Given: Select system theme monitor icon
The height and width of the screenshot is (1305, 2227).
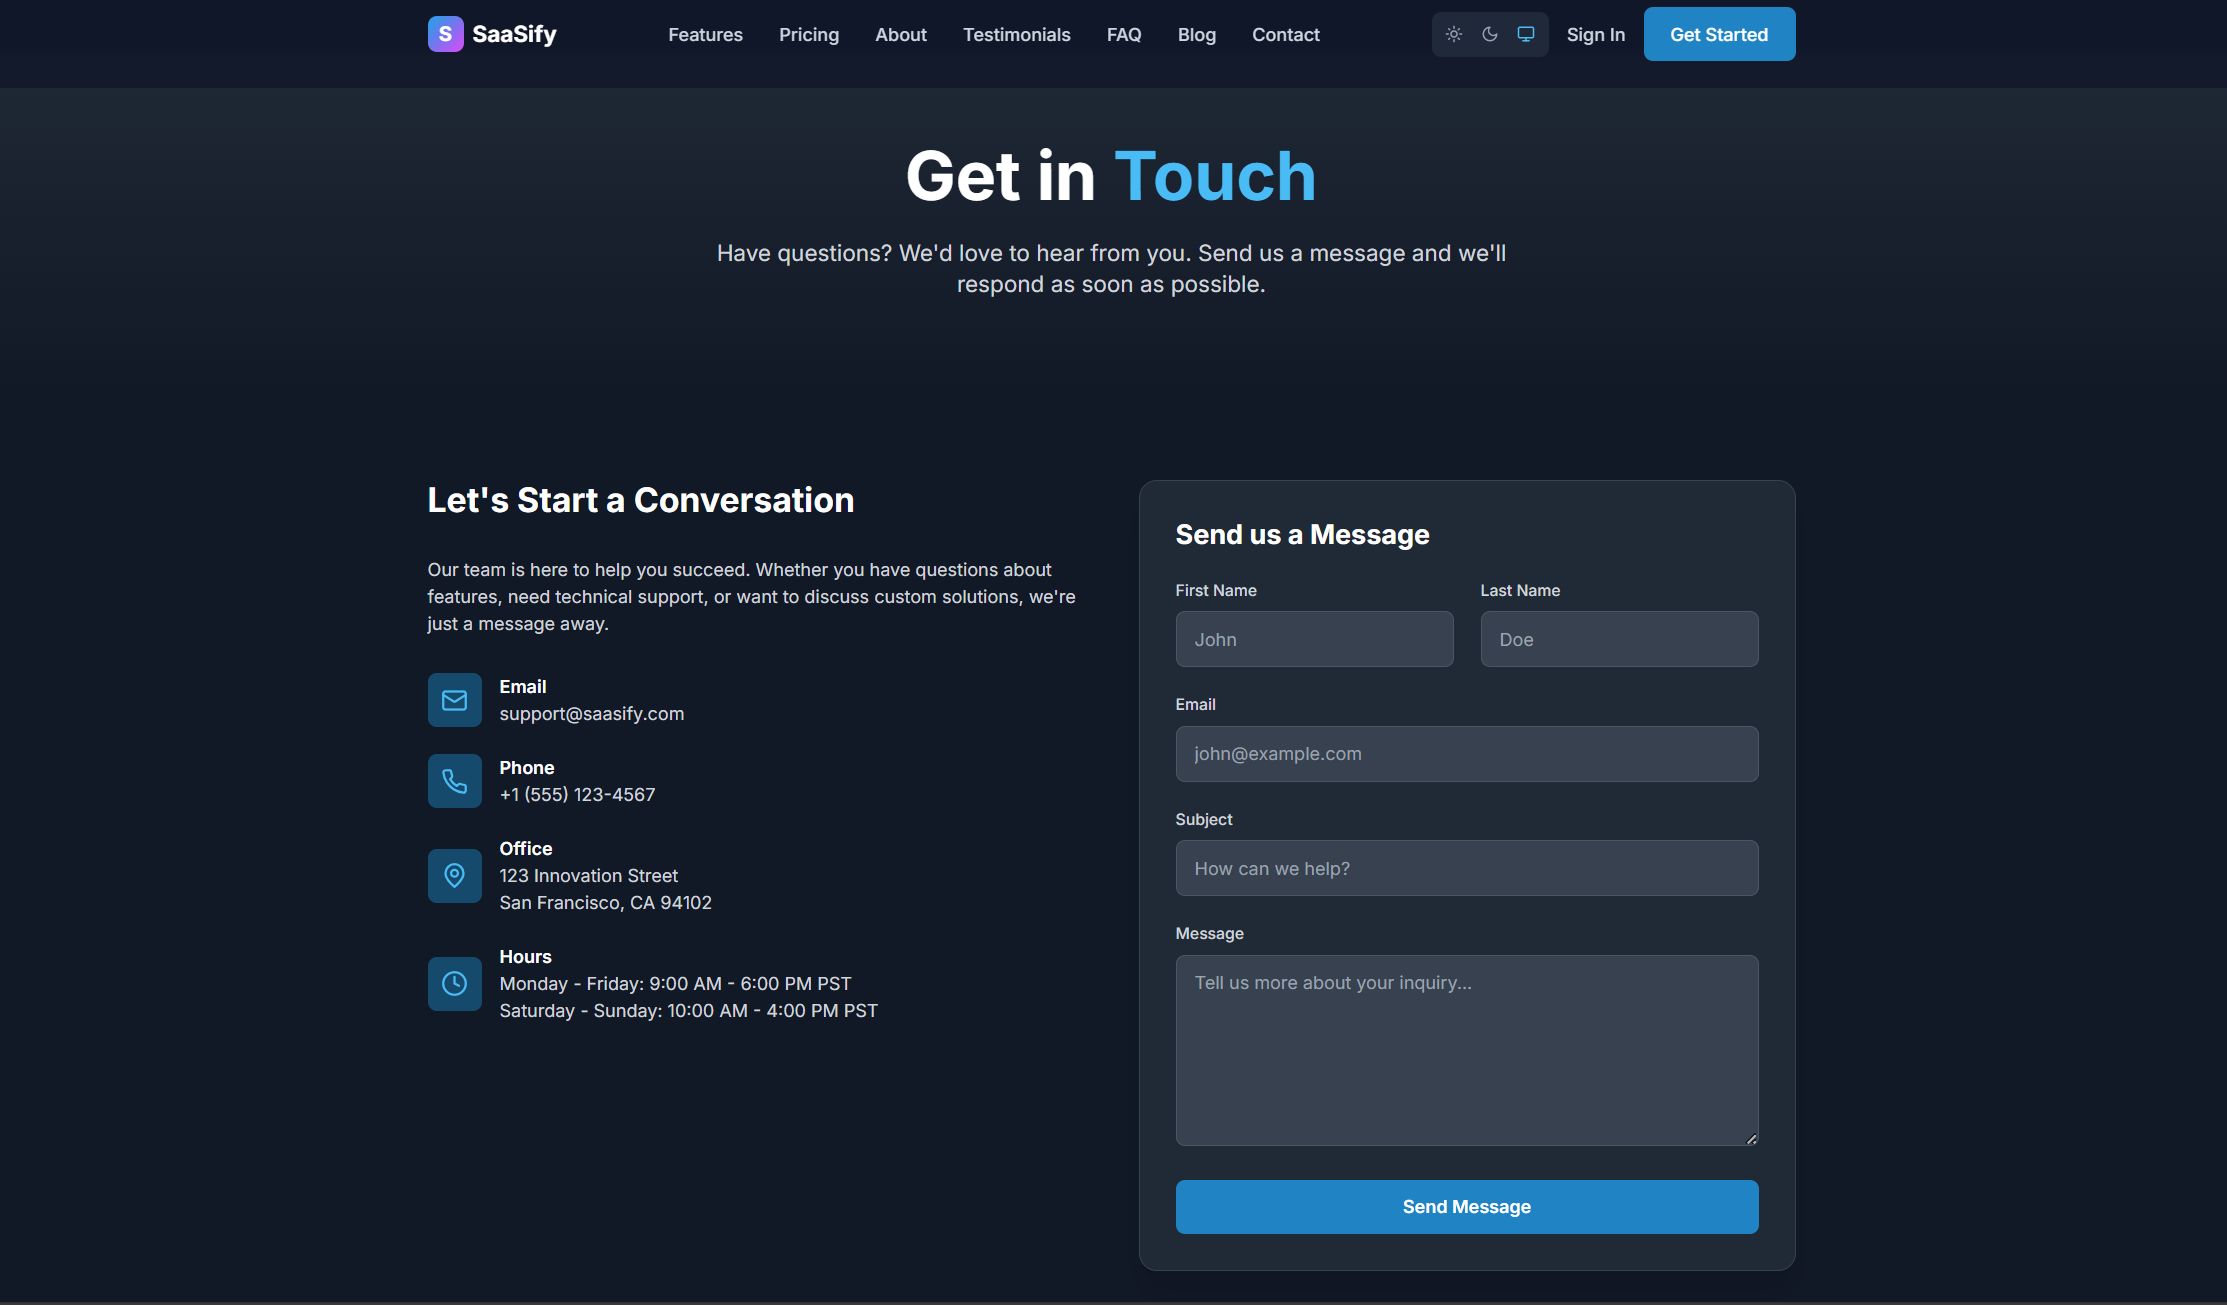Looking at the screenshot, I should 1526,34.
